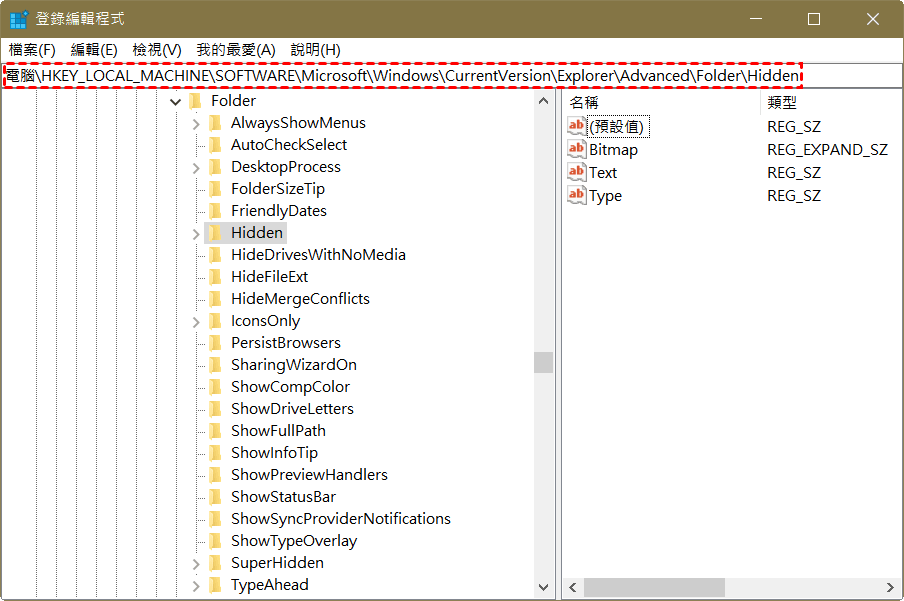Click the folder icon next to AlwaysShowMenus
Image resolution: width=904 pixels, height=601 pixels.
215,123
